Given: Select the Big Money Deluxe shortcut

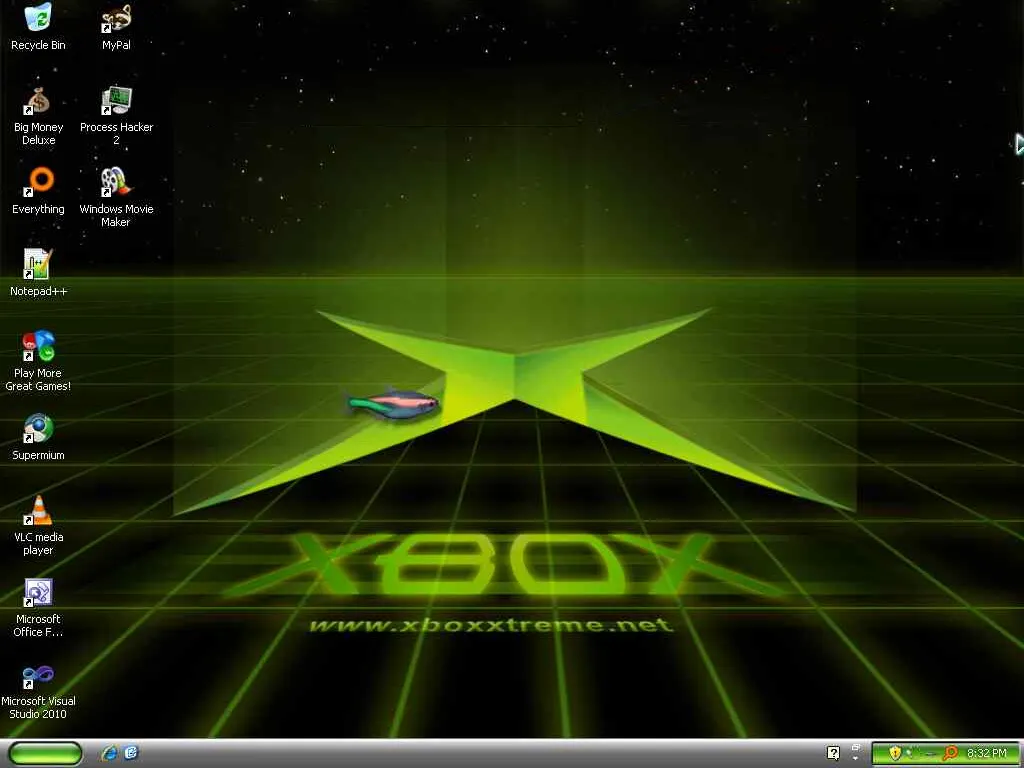Looking at the screenshot, I should [x=38, y=116].
